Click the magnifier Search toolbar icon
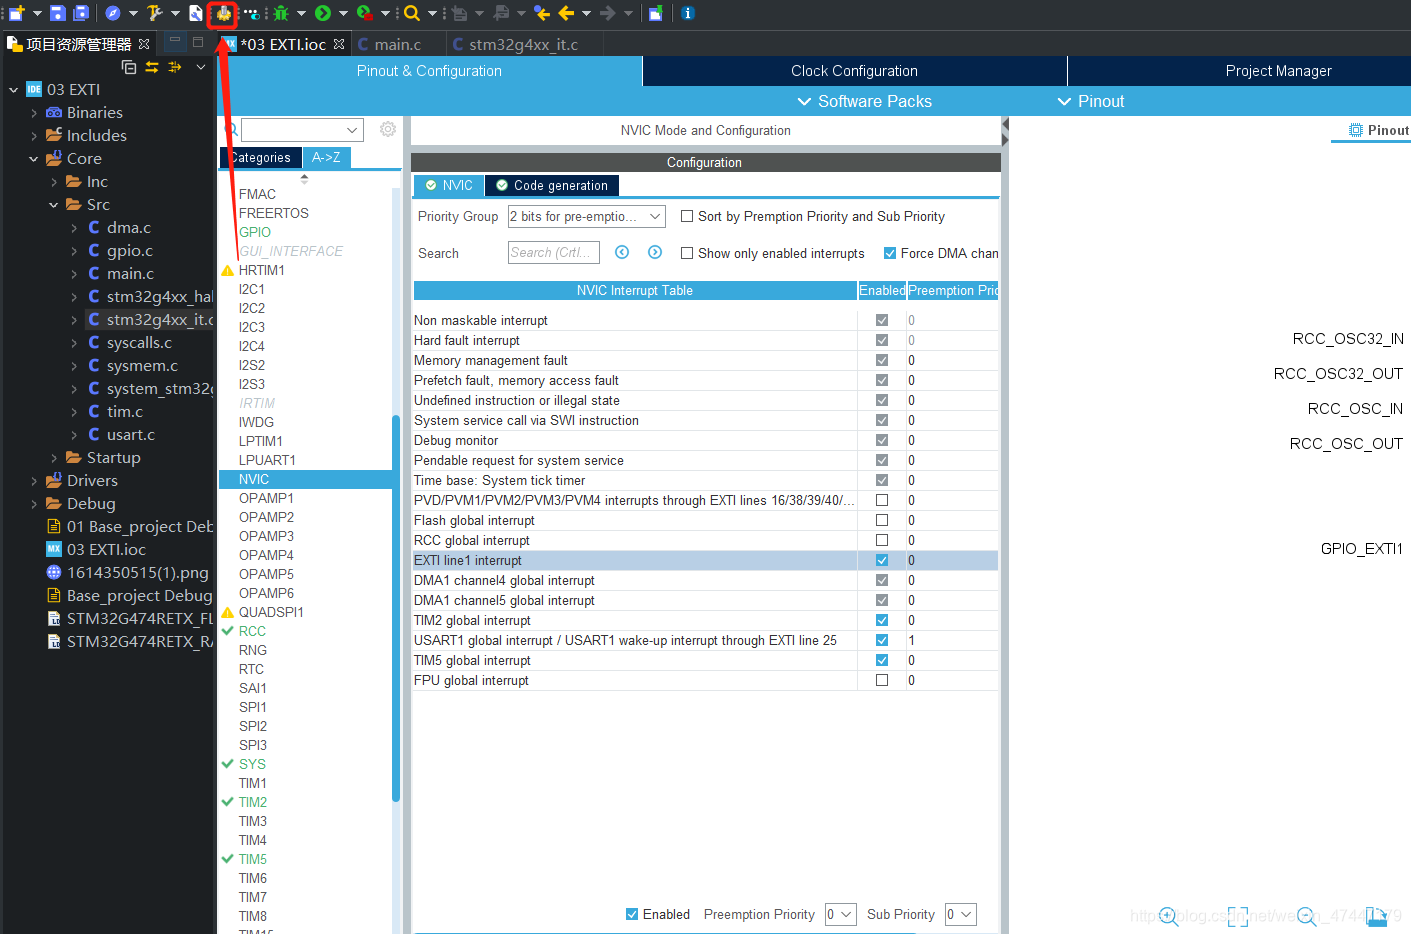 click(411, 13)
